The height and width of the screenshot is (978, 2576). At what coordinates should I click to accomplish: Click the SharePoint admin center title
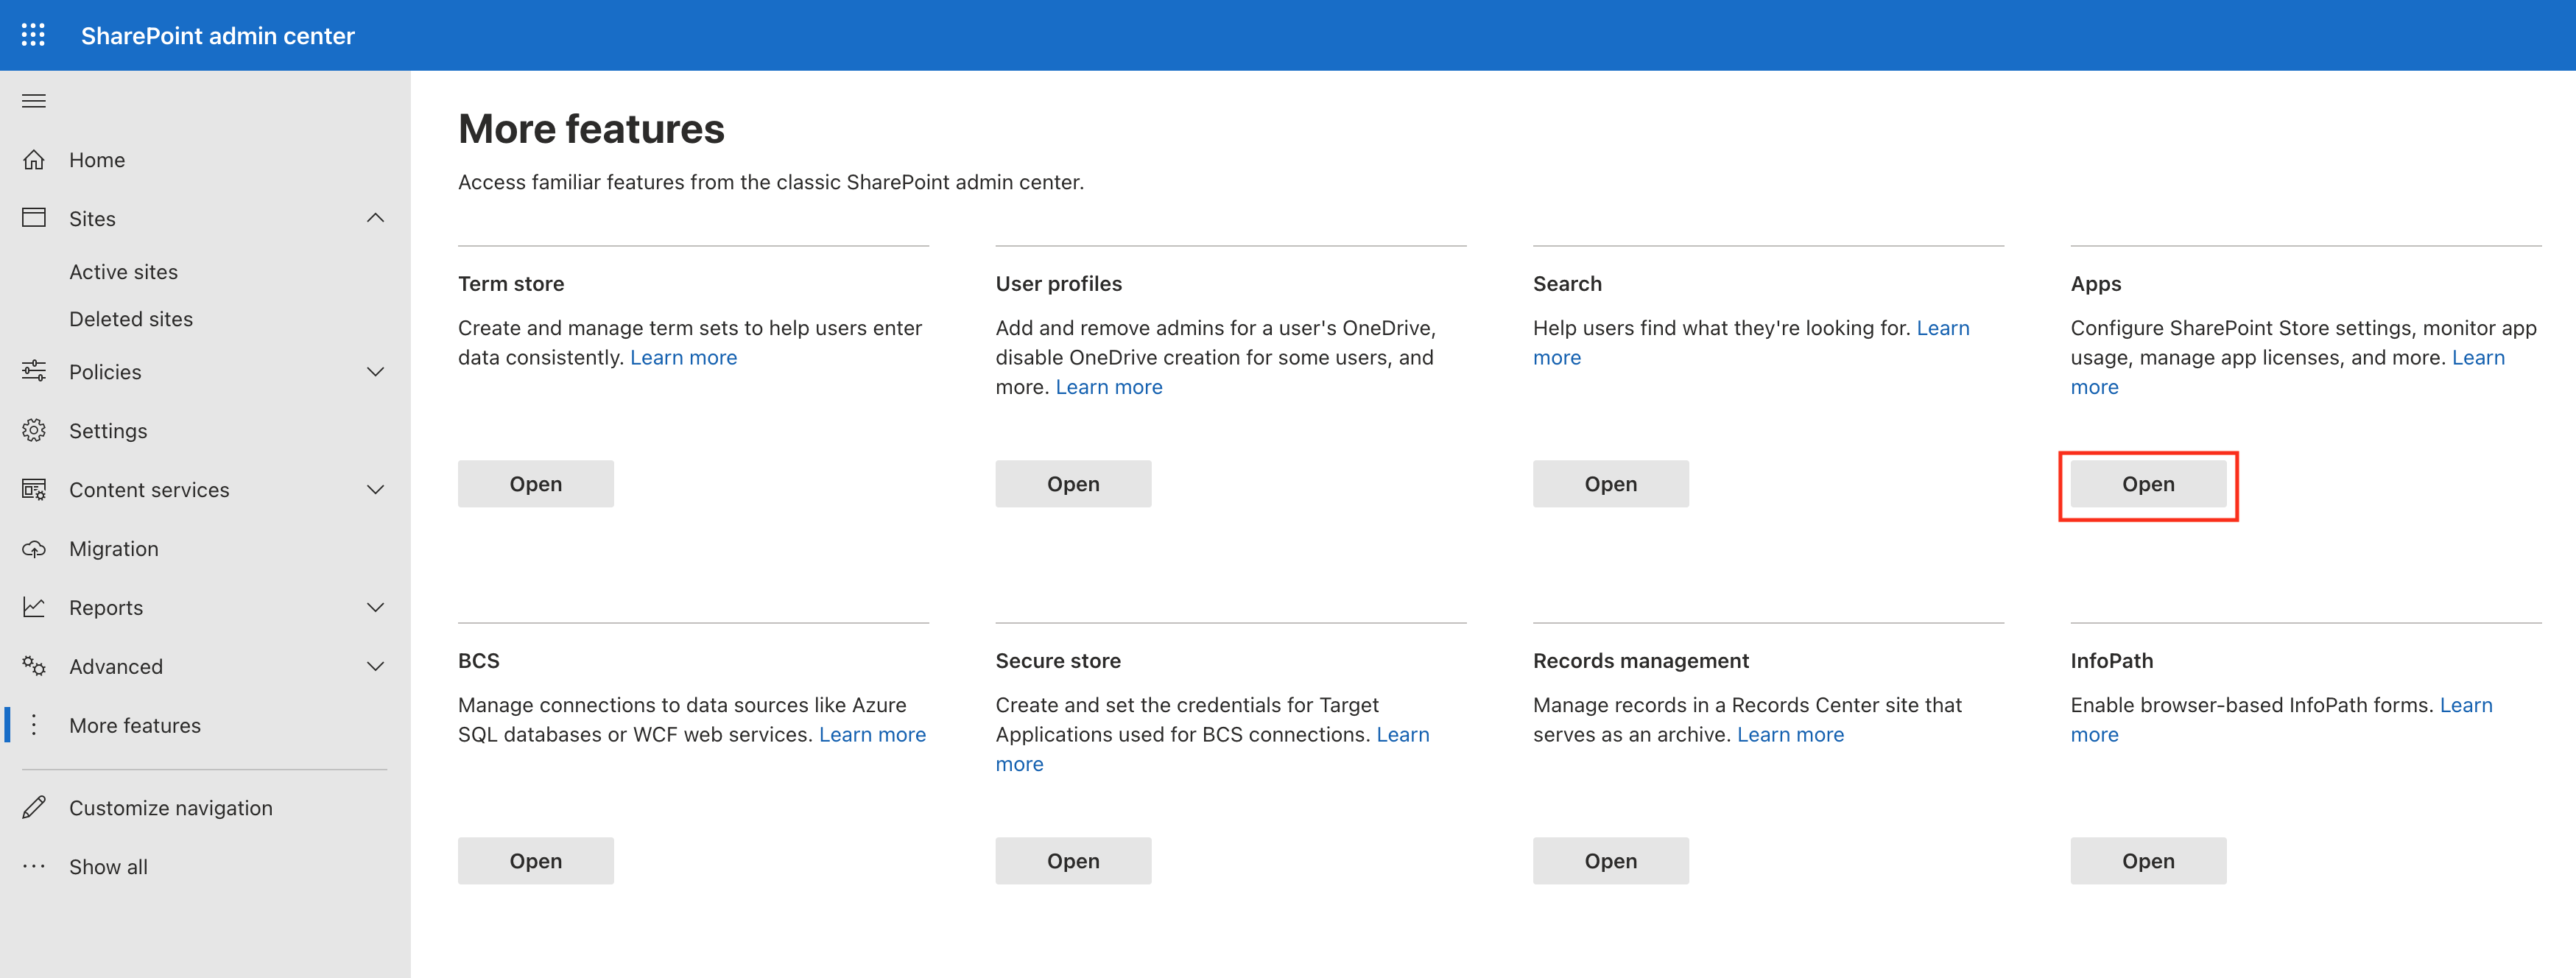pyautogui.click(x=218, y=36)
